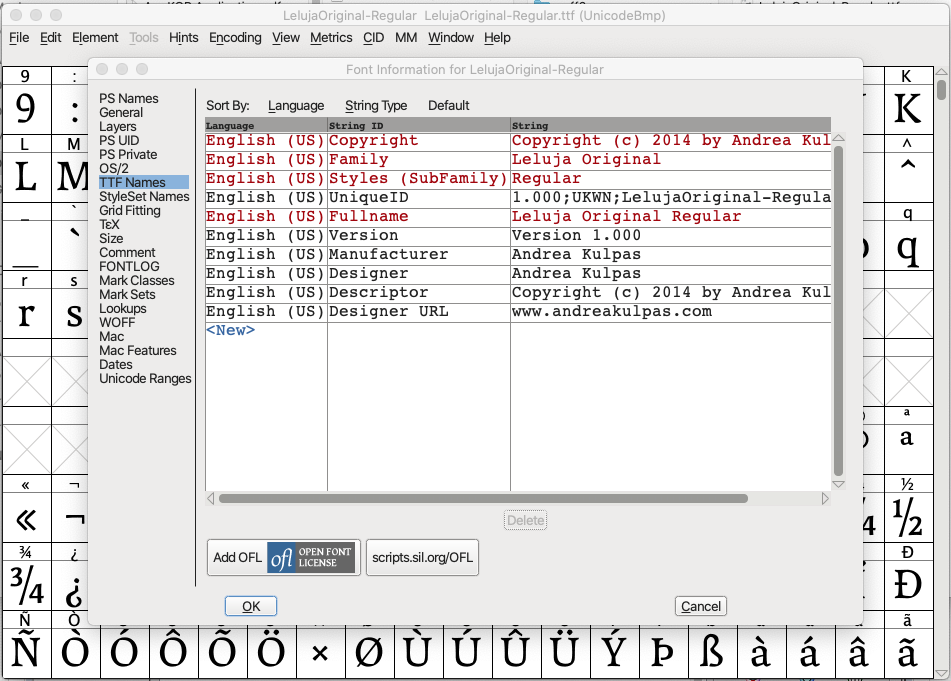The width and height of the screenshot is (951, 681).
Task: Open the Window menu
Action: 451,38
